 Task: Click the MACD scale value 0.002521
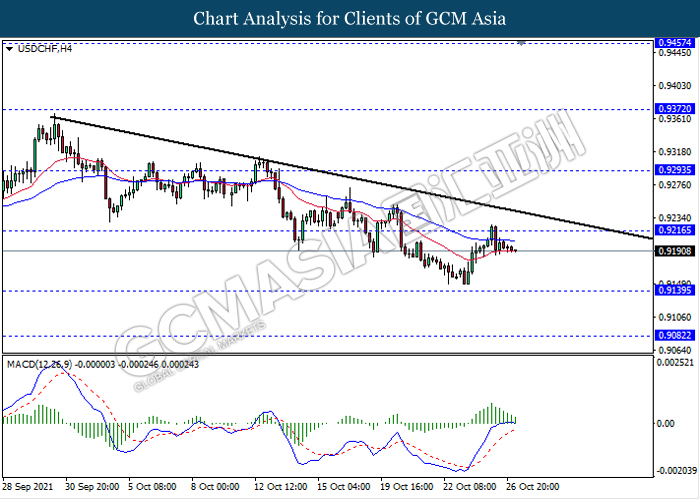click(675, 362)
